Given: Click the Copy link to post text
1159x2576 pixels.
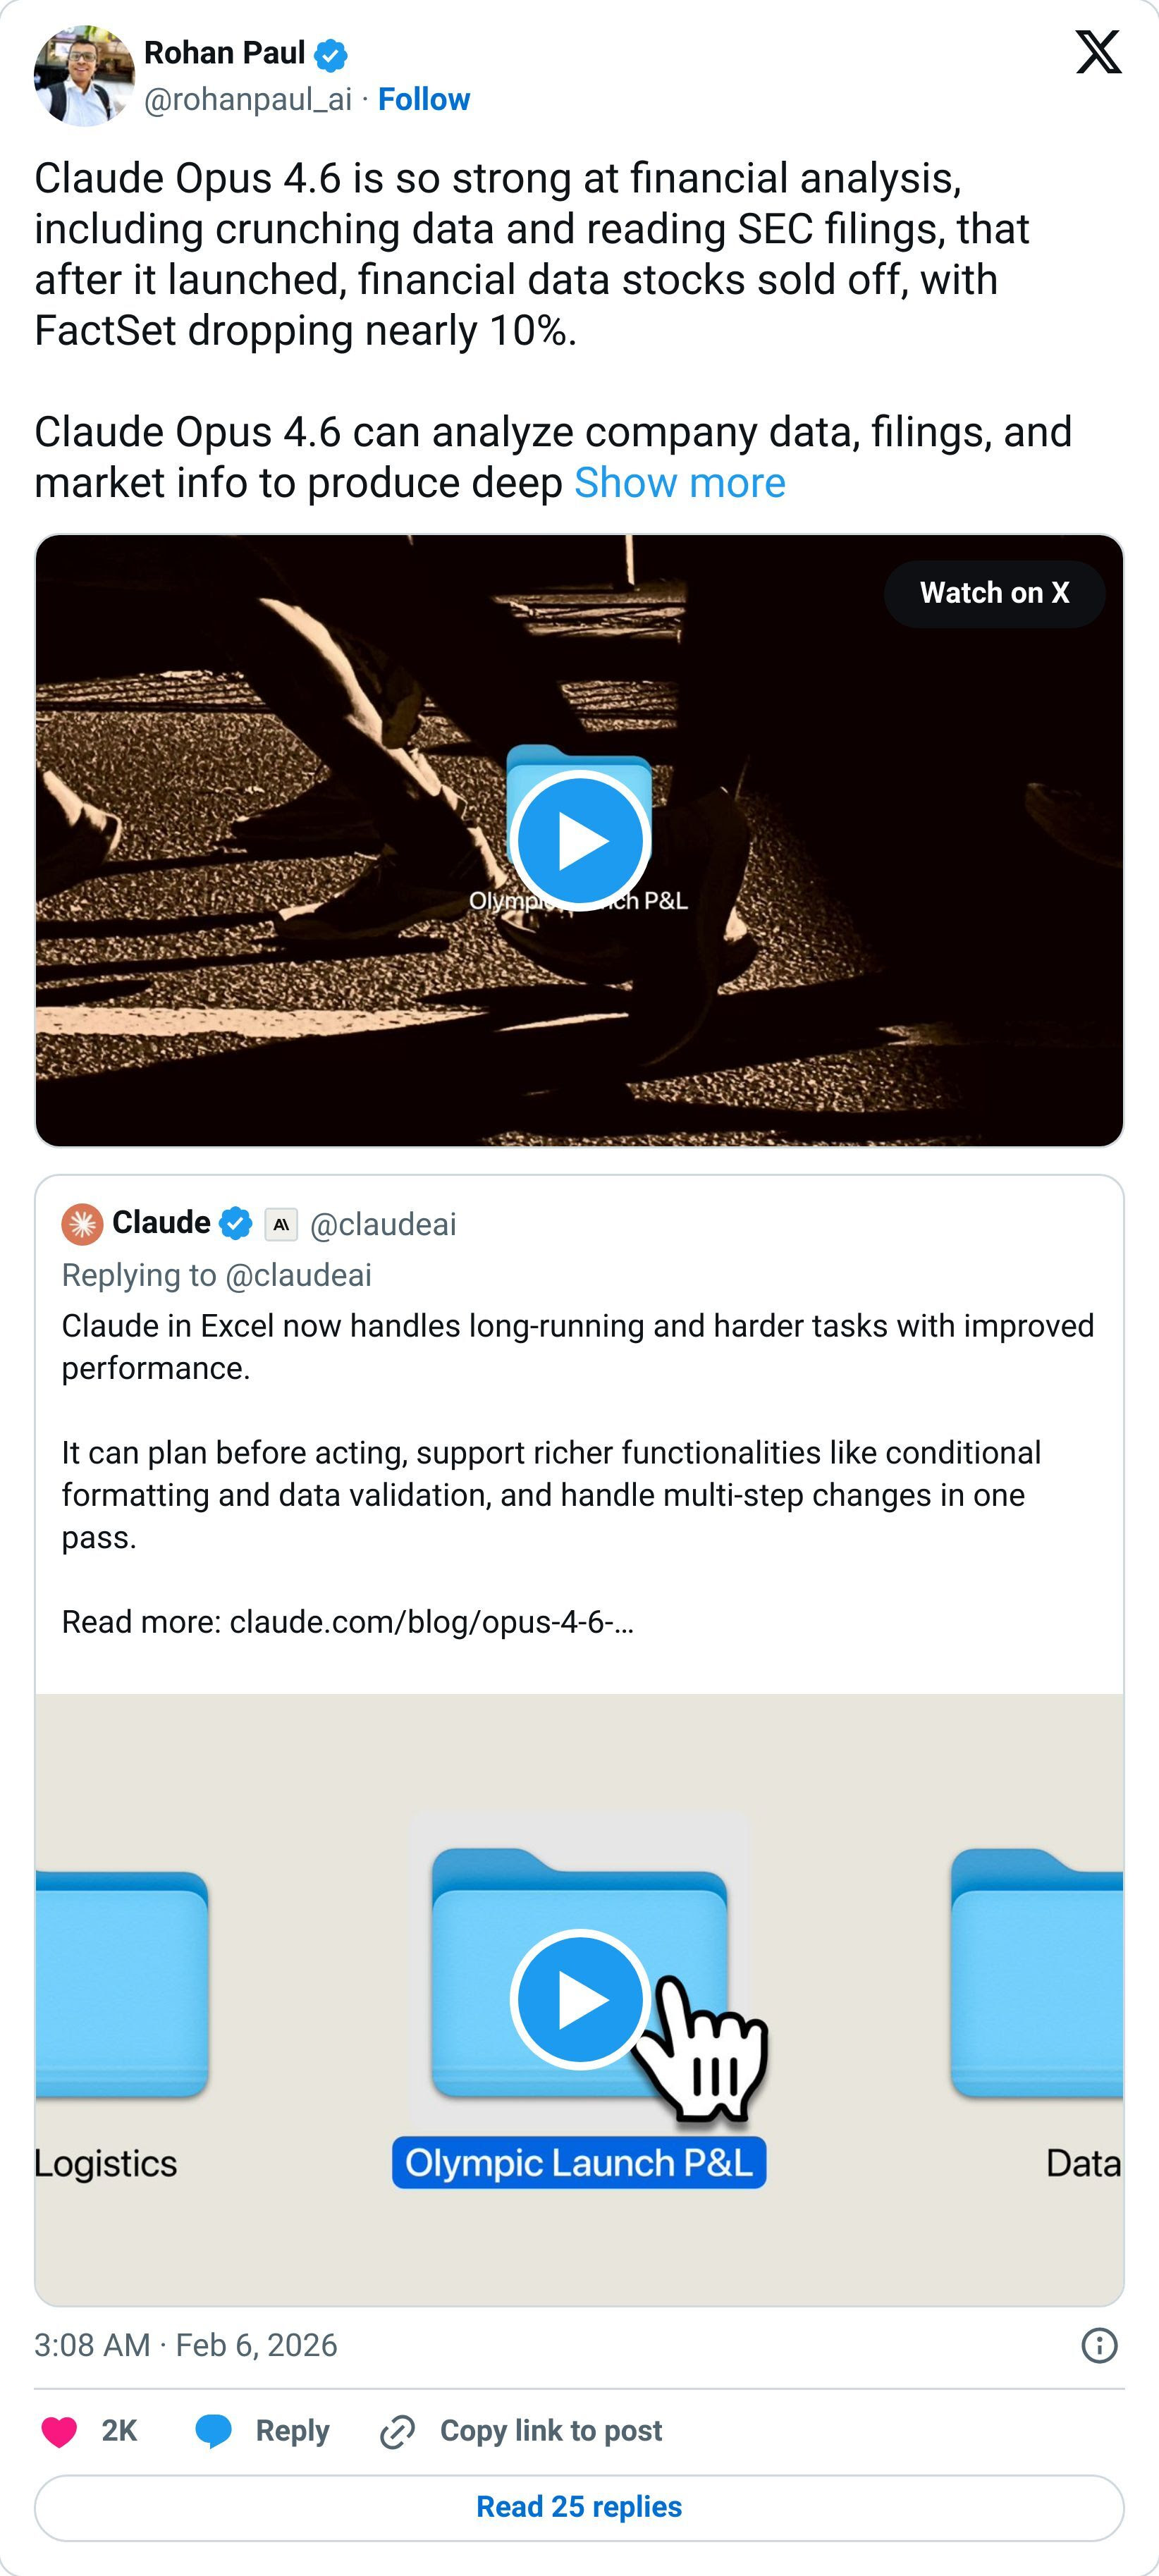Looking at the screenshot, I should pos(551,2431).
